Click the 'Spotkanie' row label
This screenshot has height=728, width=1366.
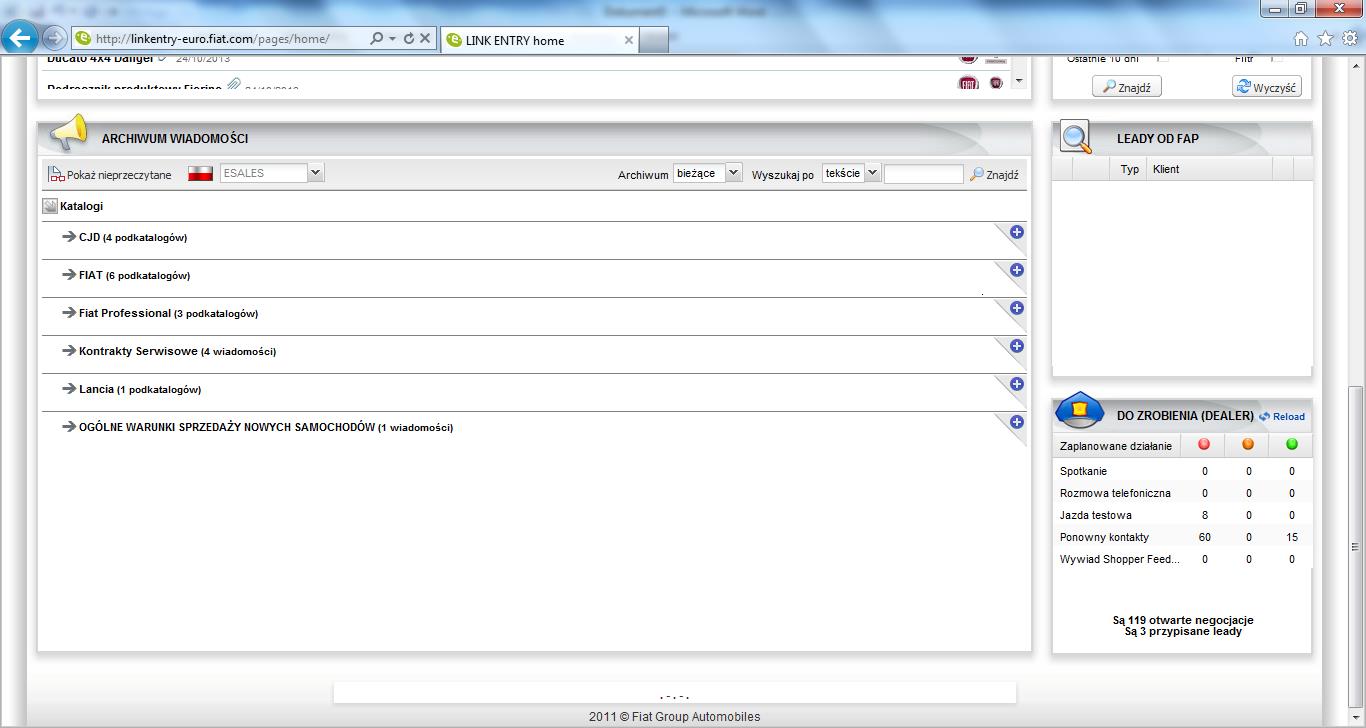[1083, 471]
